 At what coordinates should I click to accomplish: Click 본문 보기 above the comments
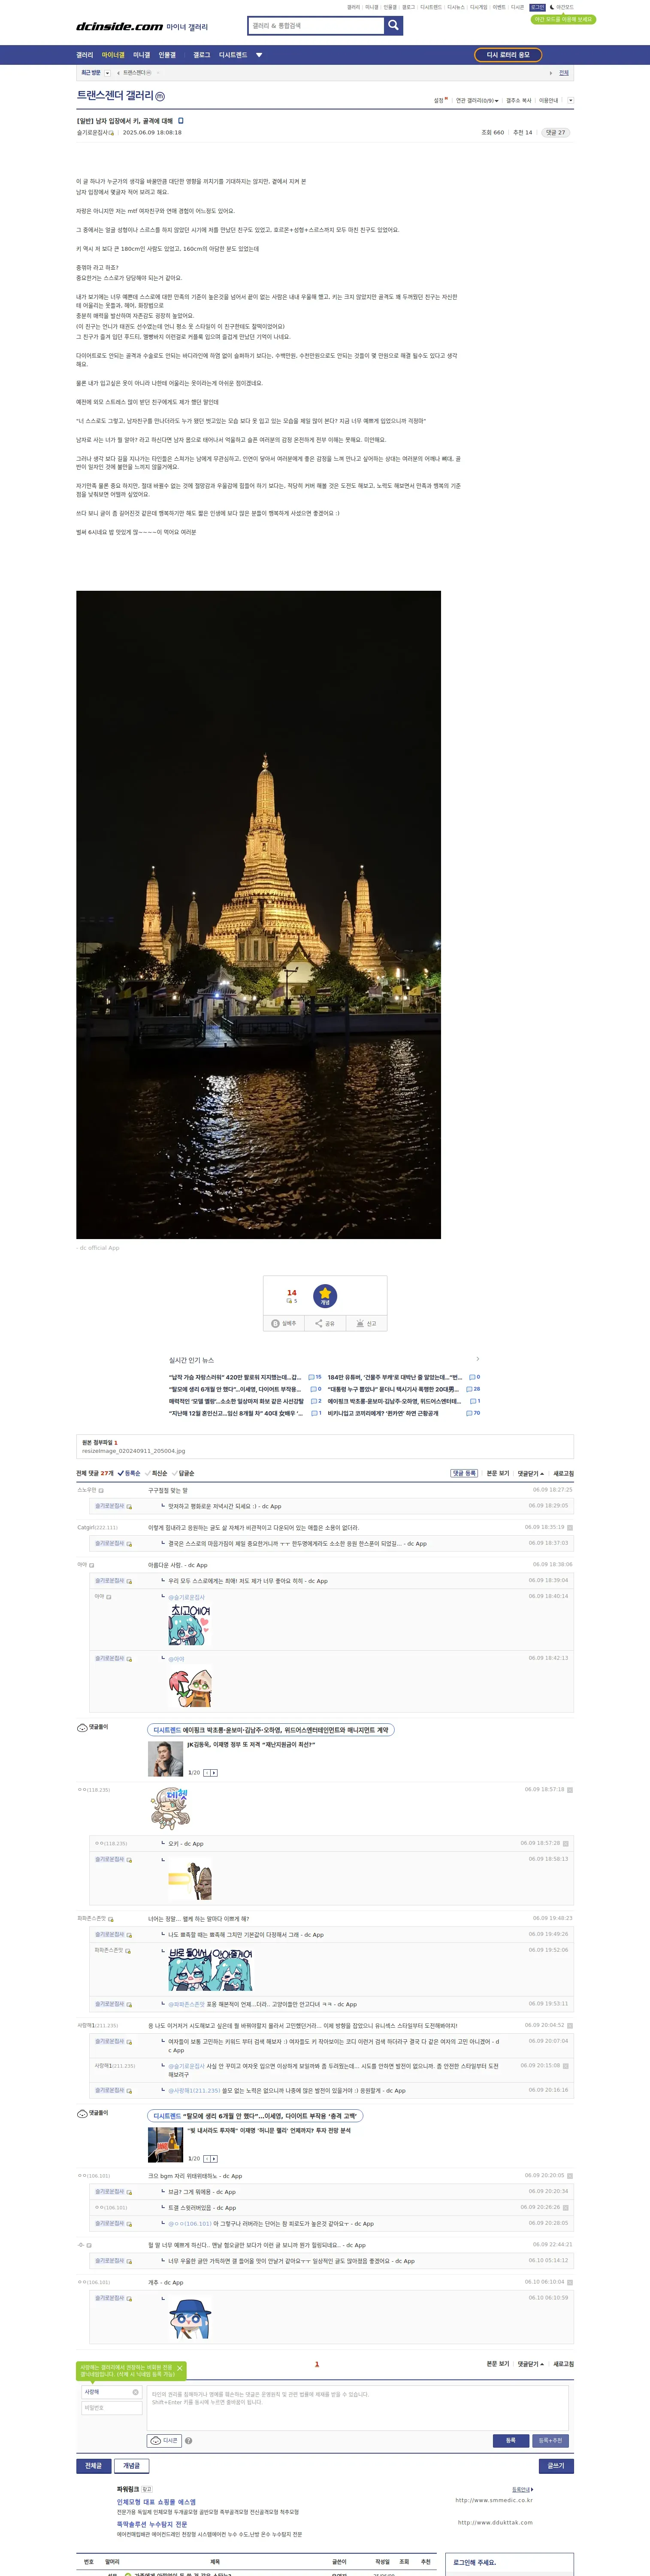(498, 1473)
